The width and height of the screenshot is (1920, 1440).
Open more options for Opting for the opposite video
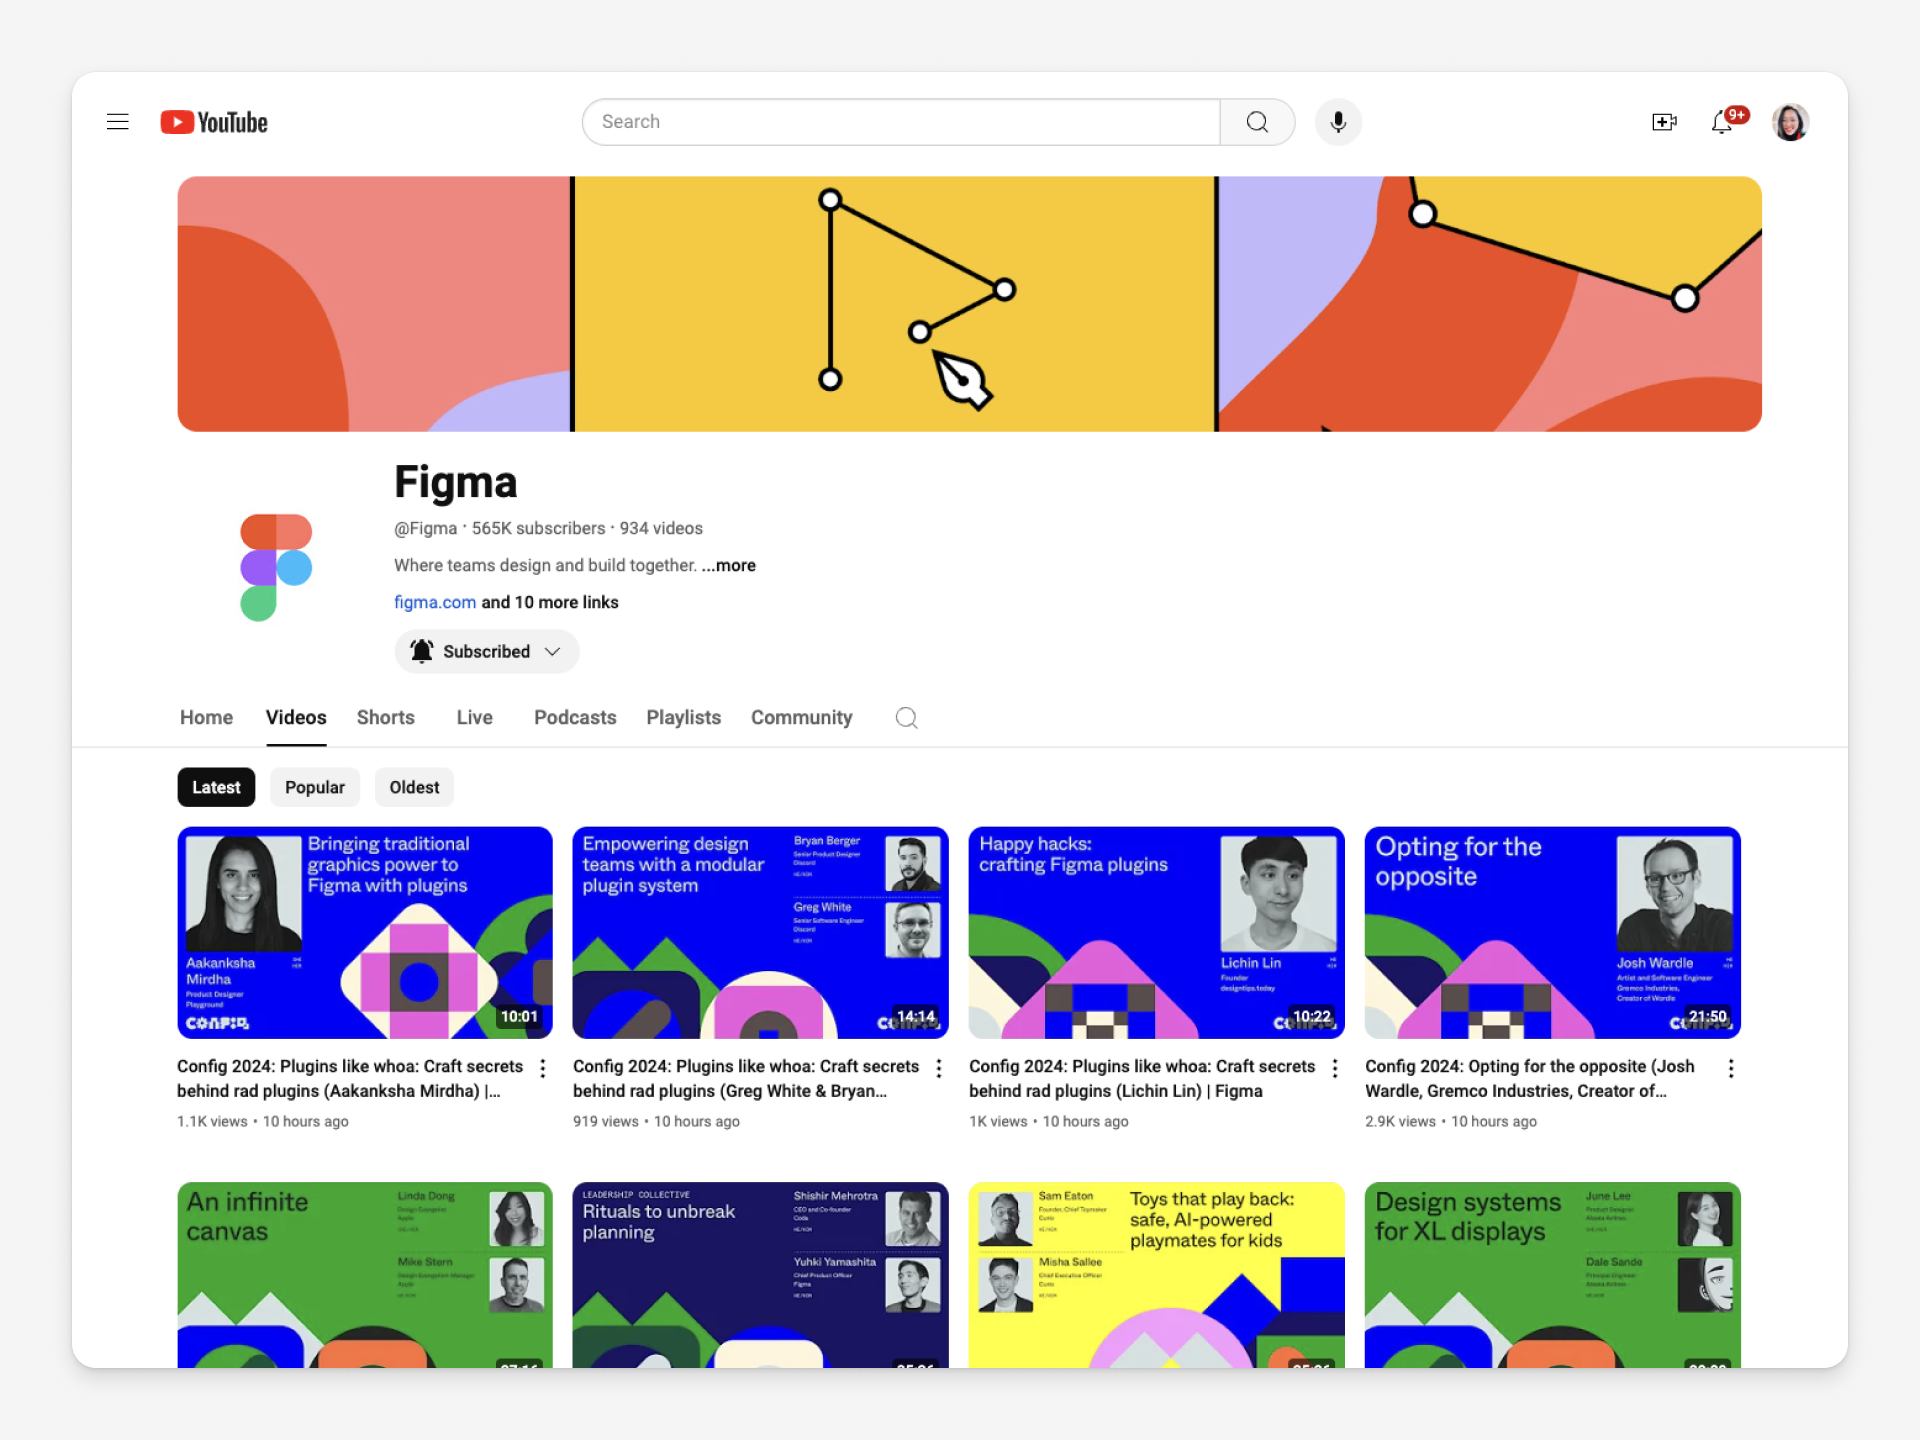[1731, 1068]
